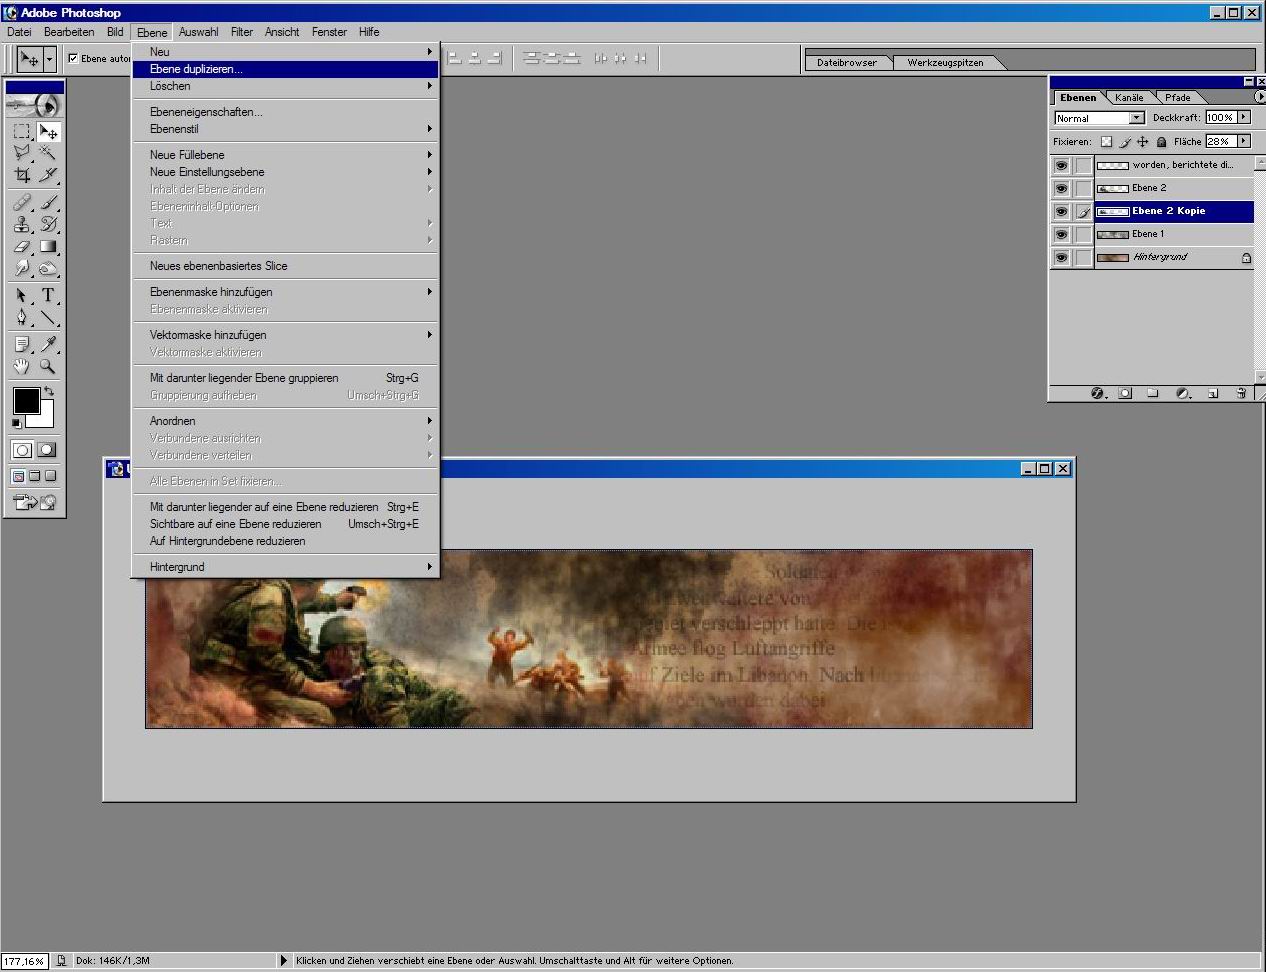
Task: Switch to the Kanäle tab
Action: point(1129,97)
